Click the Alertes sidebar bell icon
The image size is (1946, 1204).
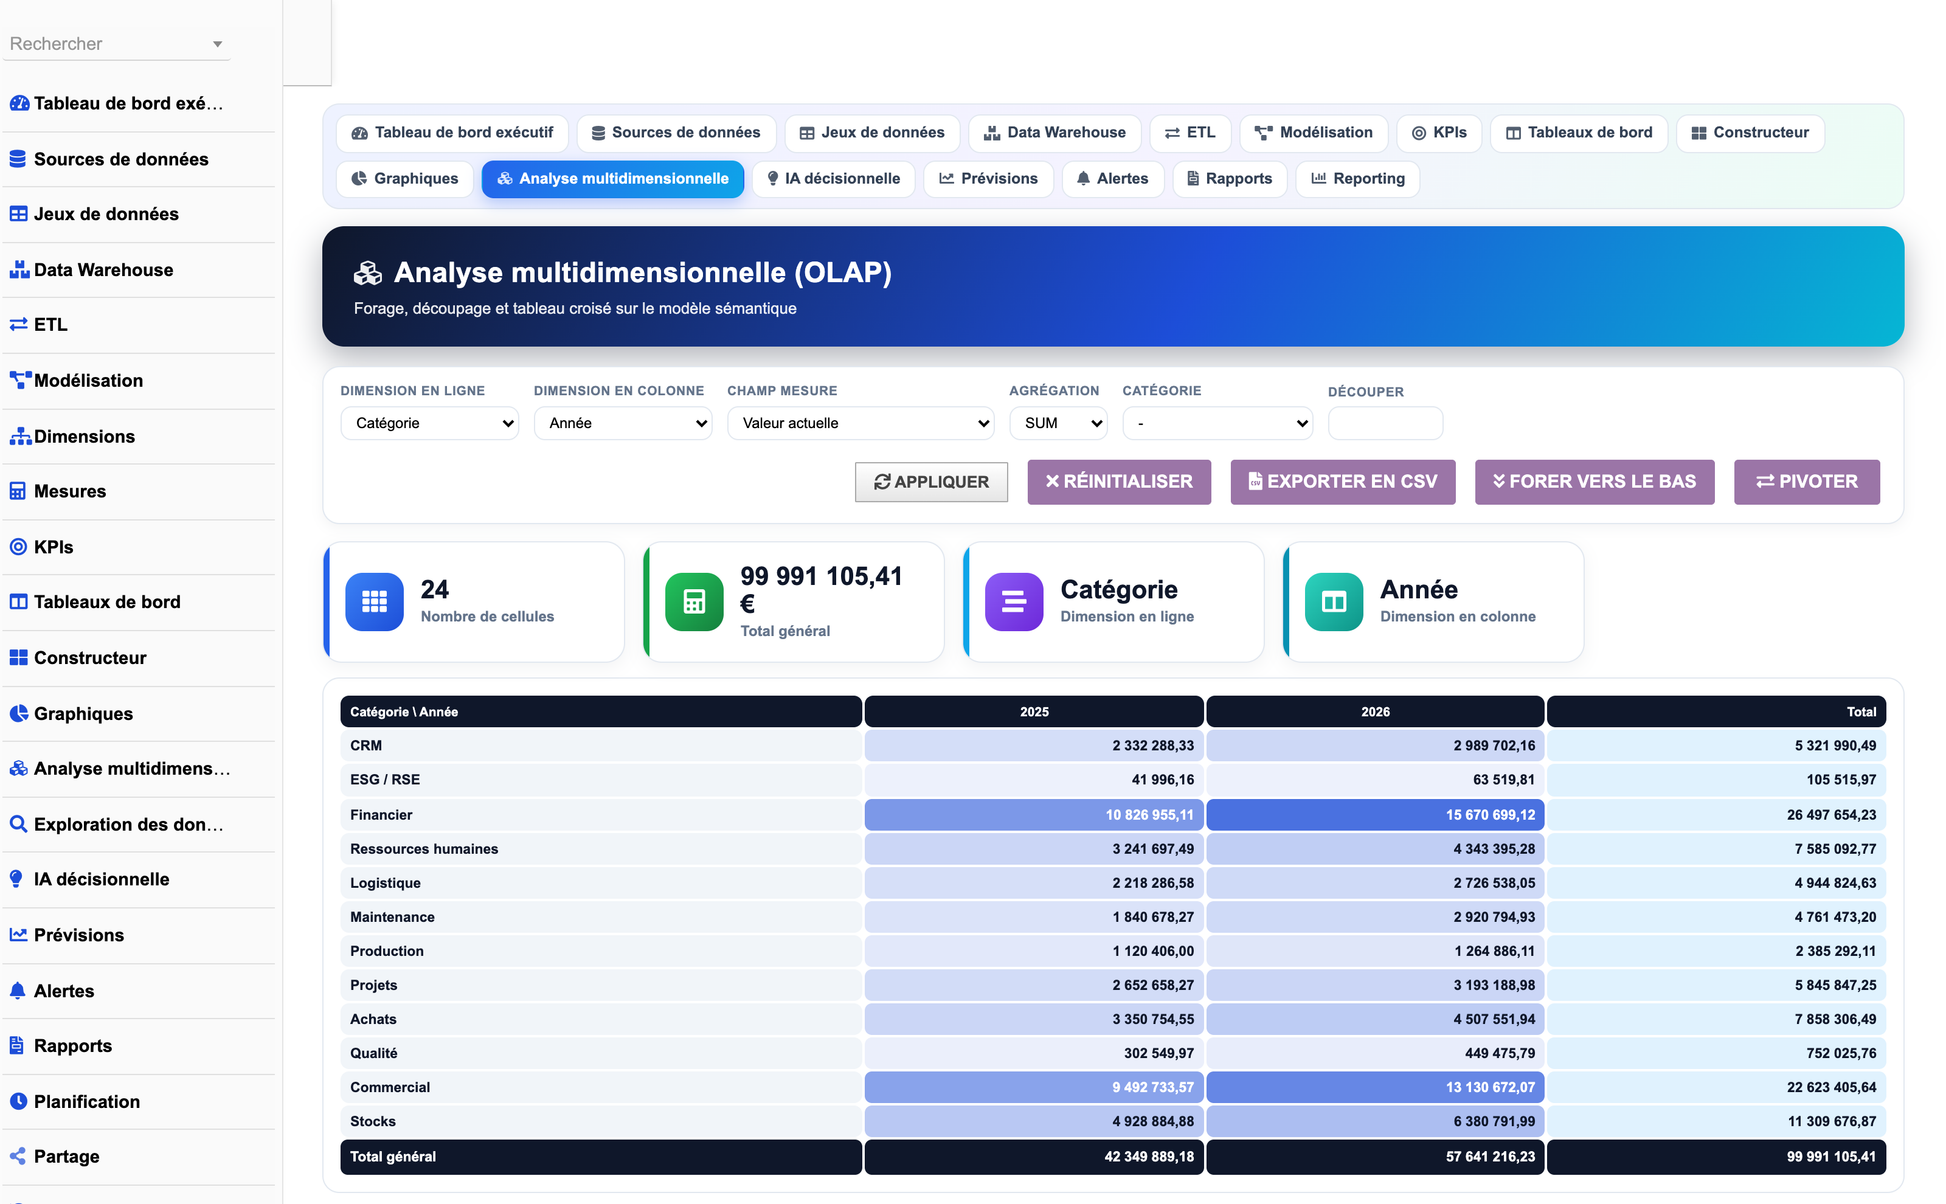[17, 990]
